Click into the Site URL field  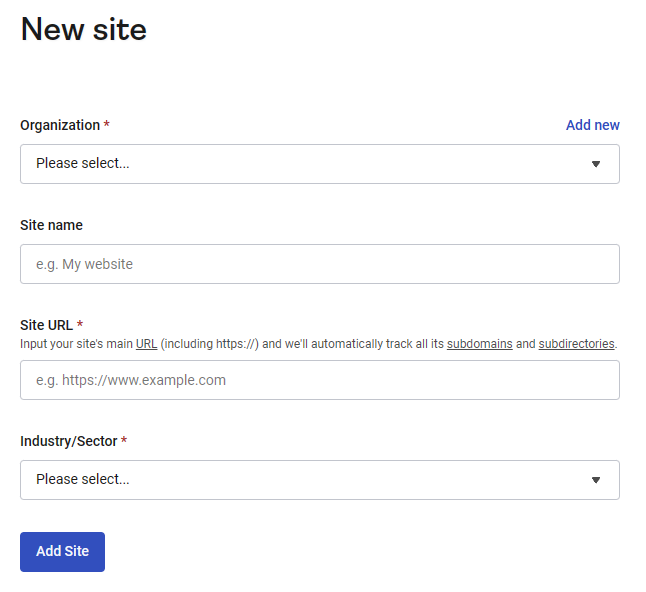pyautogui.click(x=319, y=380)
